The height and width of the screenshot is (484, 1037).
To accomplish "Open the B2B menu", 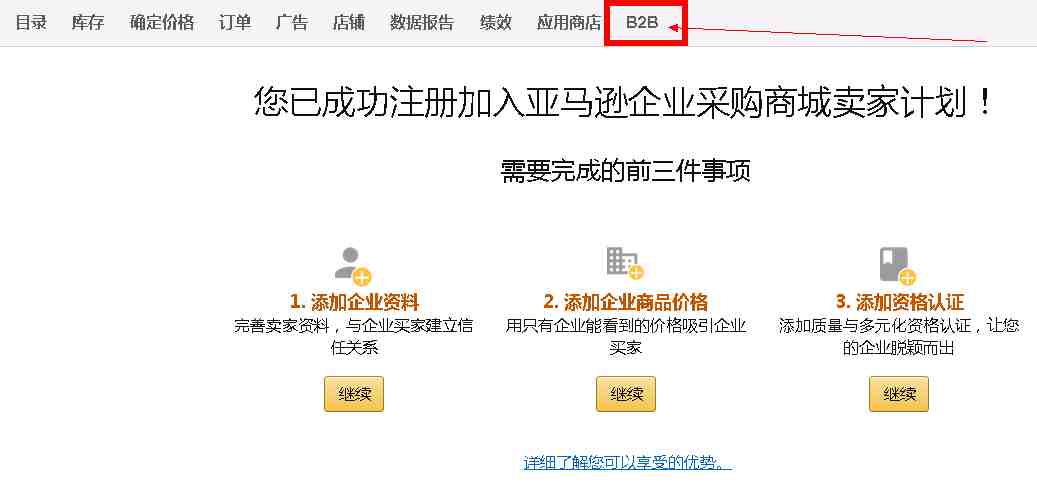I will click(642, 22).
